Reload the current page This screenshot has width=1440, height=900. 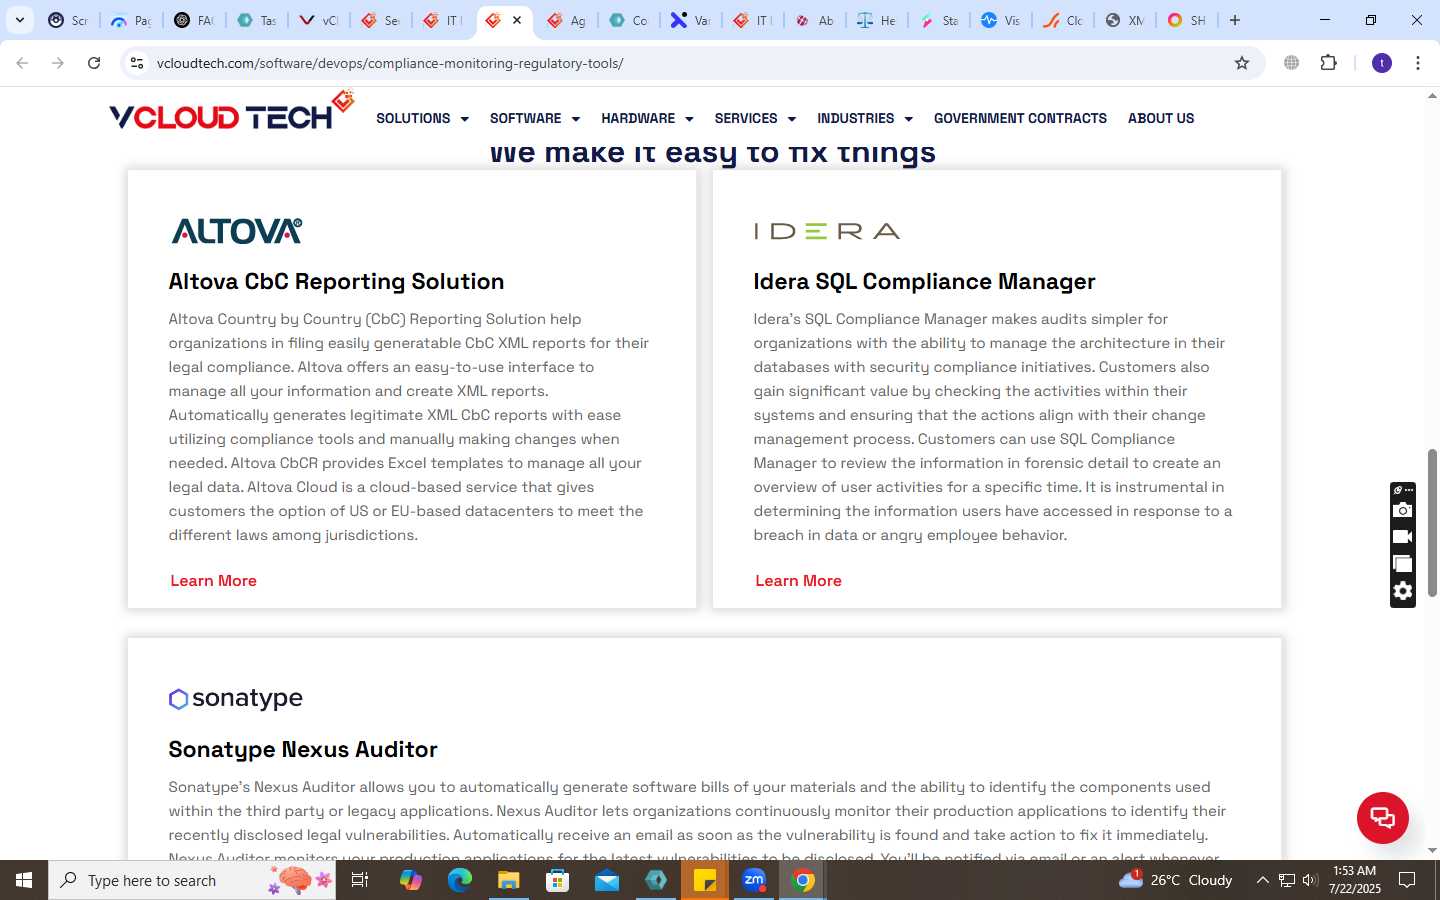tap(94, 63)
